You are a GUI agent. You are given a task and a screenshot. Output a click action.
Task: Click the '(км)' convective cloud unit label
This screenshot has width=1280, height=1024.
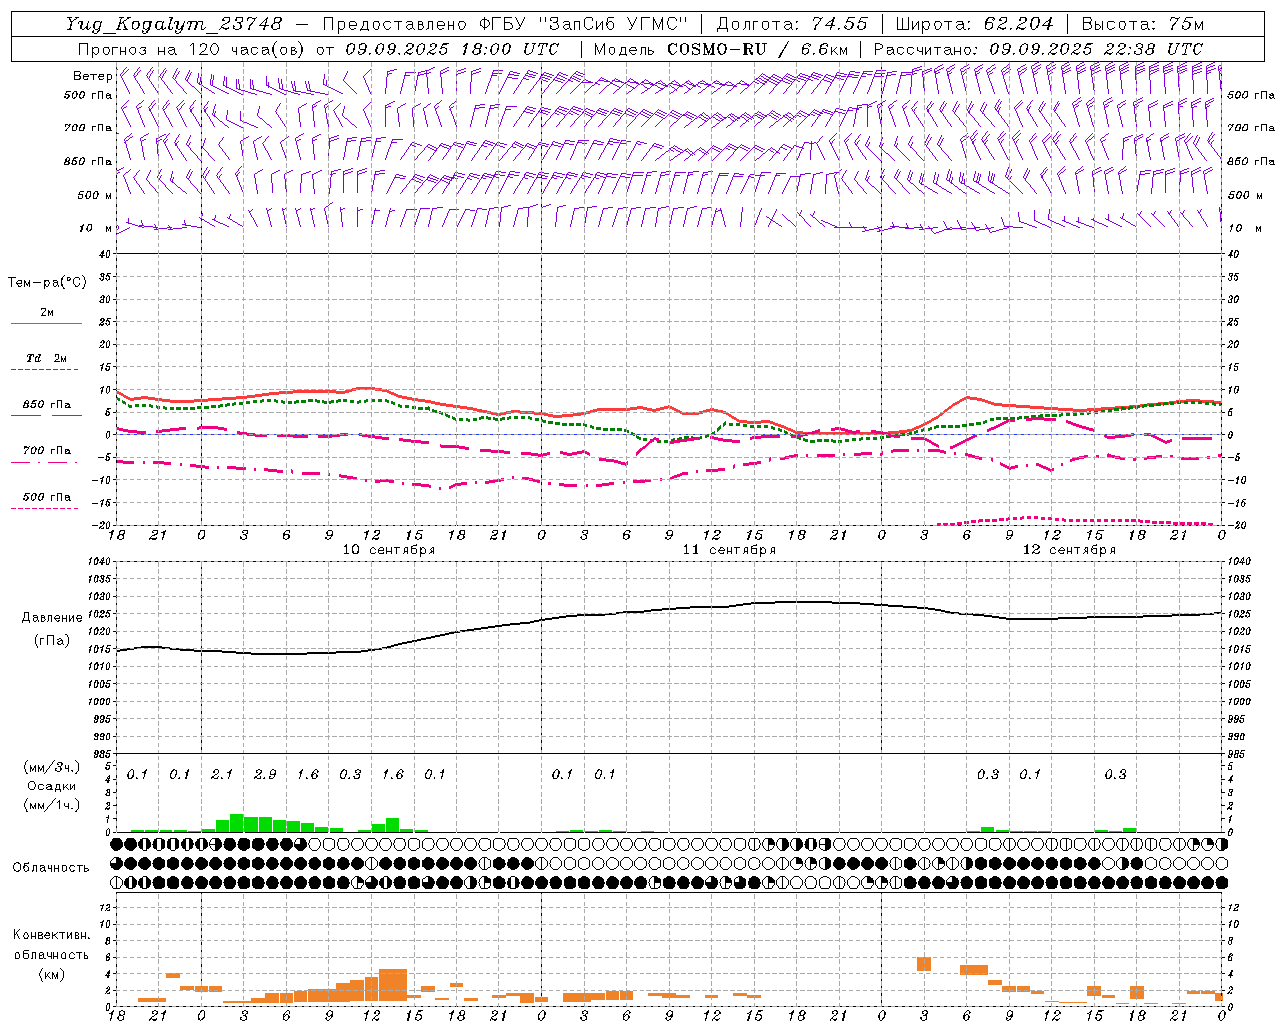click(51, 974)
